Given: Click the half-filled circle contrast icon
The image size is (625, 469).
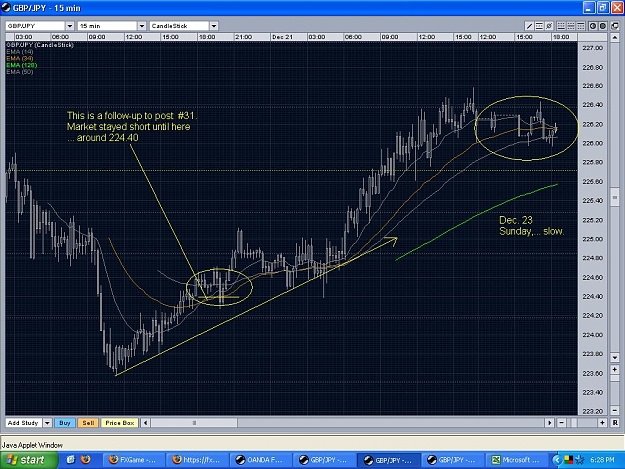Looking at the screenshot, I should pyautogui.click(x=593, y=26).
